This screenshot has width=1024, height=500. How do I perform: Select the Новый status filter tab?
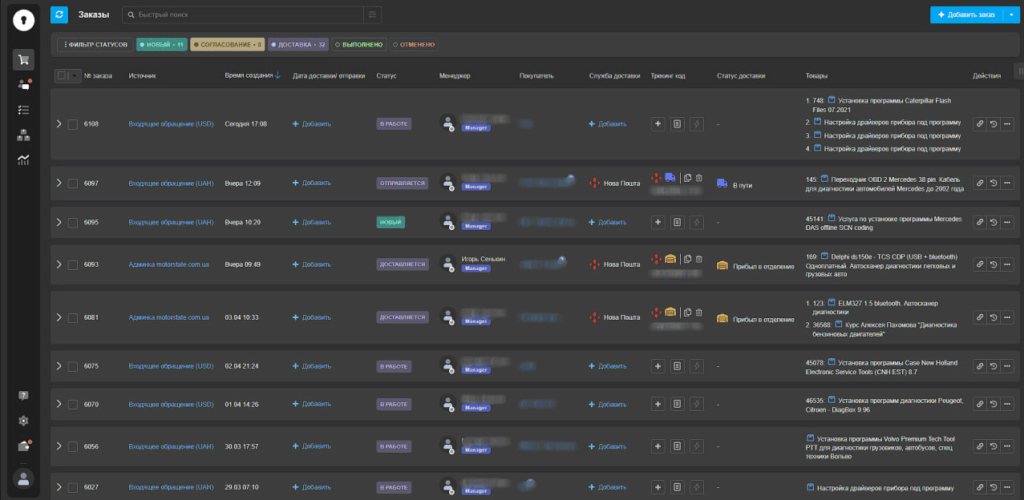(160, 45)
